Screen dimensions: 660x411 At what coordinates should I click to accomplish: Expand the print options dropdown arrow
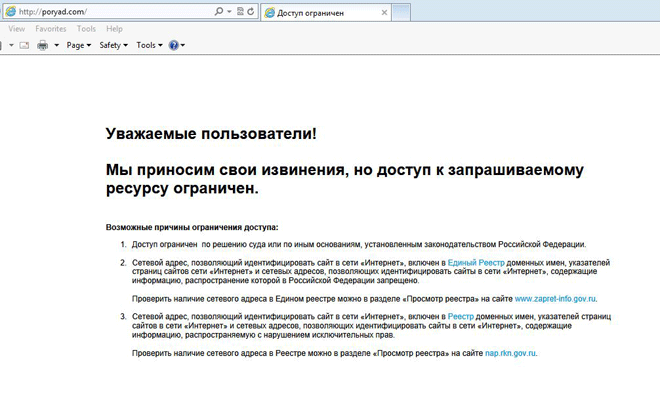56,46
